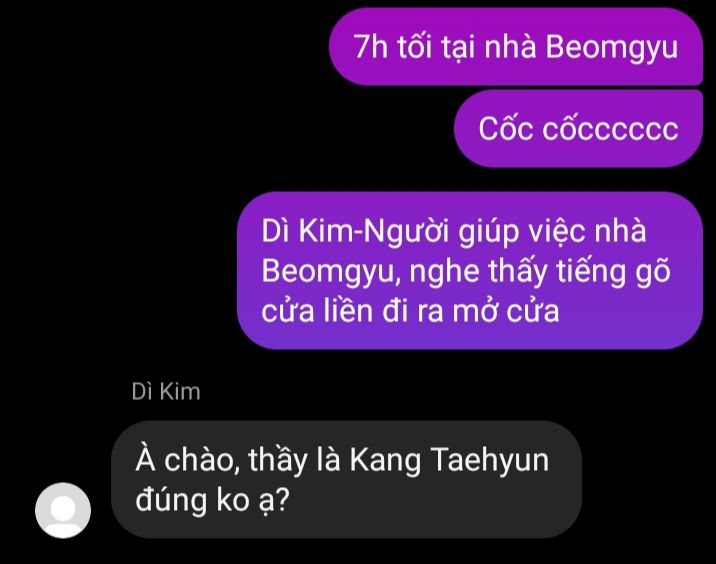Select the '7h tối tại nhà Beomgyu' message
Image resolution: width=716 pixels, height=564 pixels.
pos(516,47)
